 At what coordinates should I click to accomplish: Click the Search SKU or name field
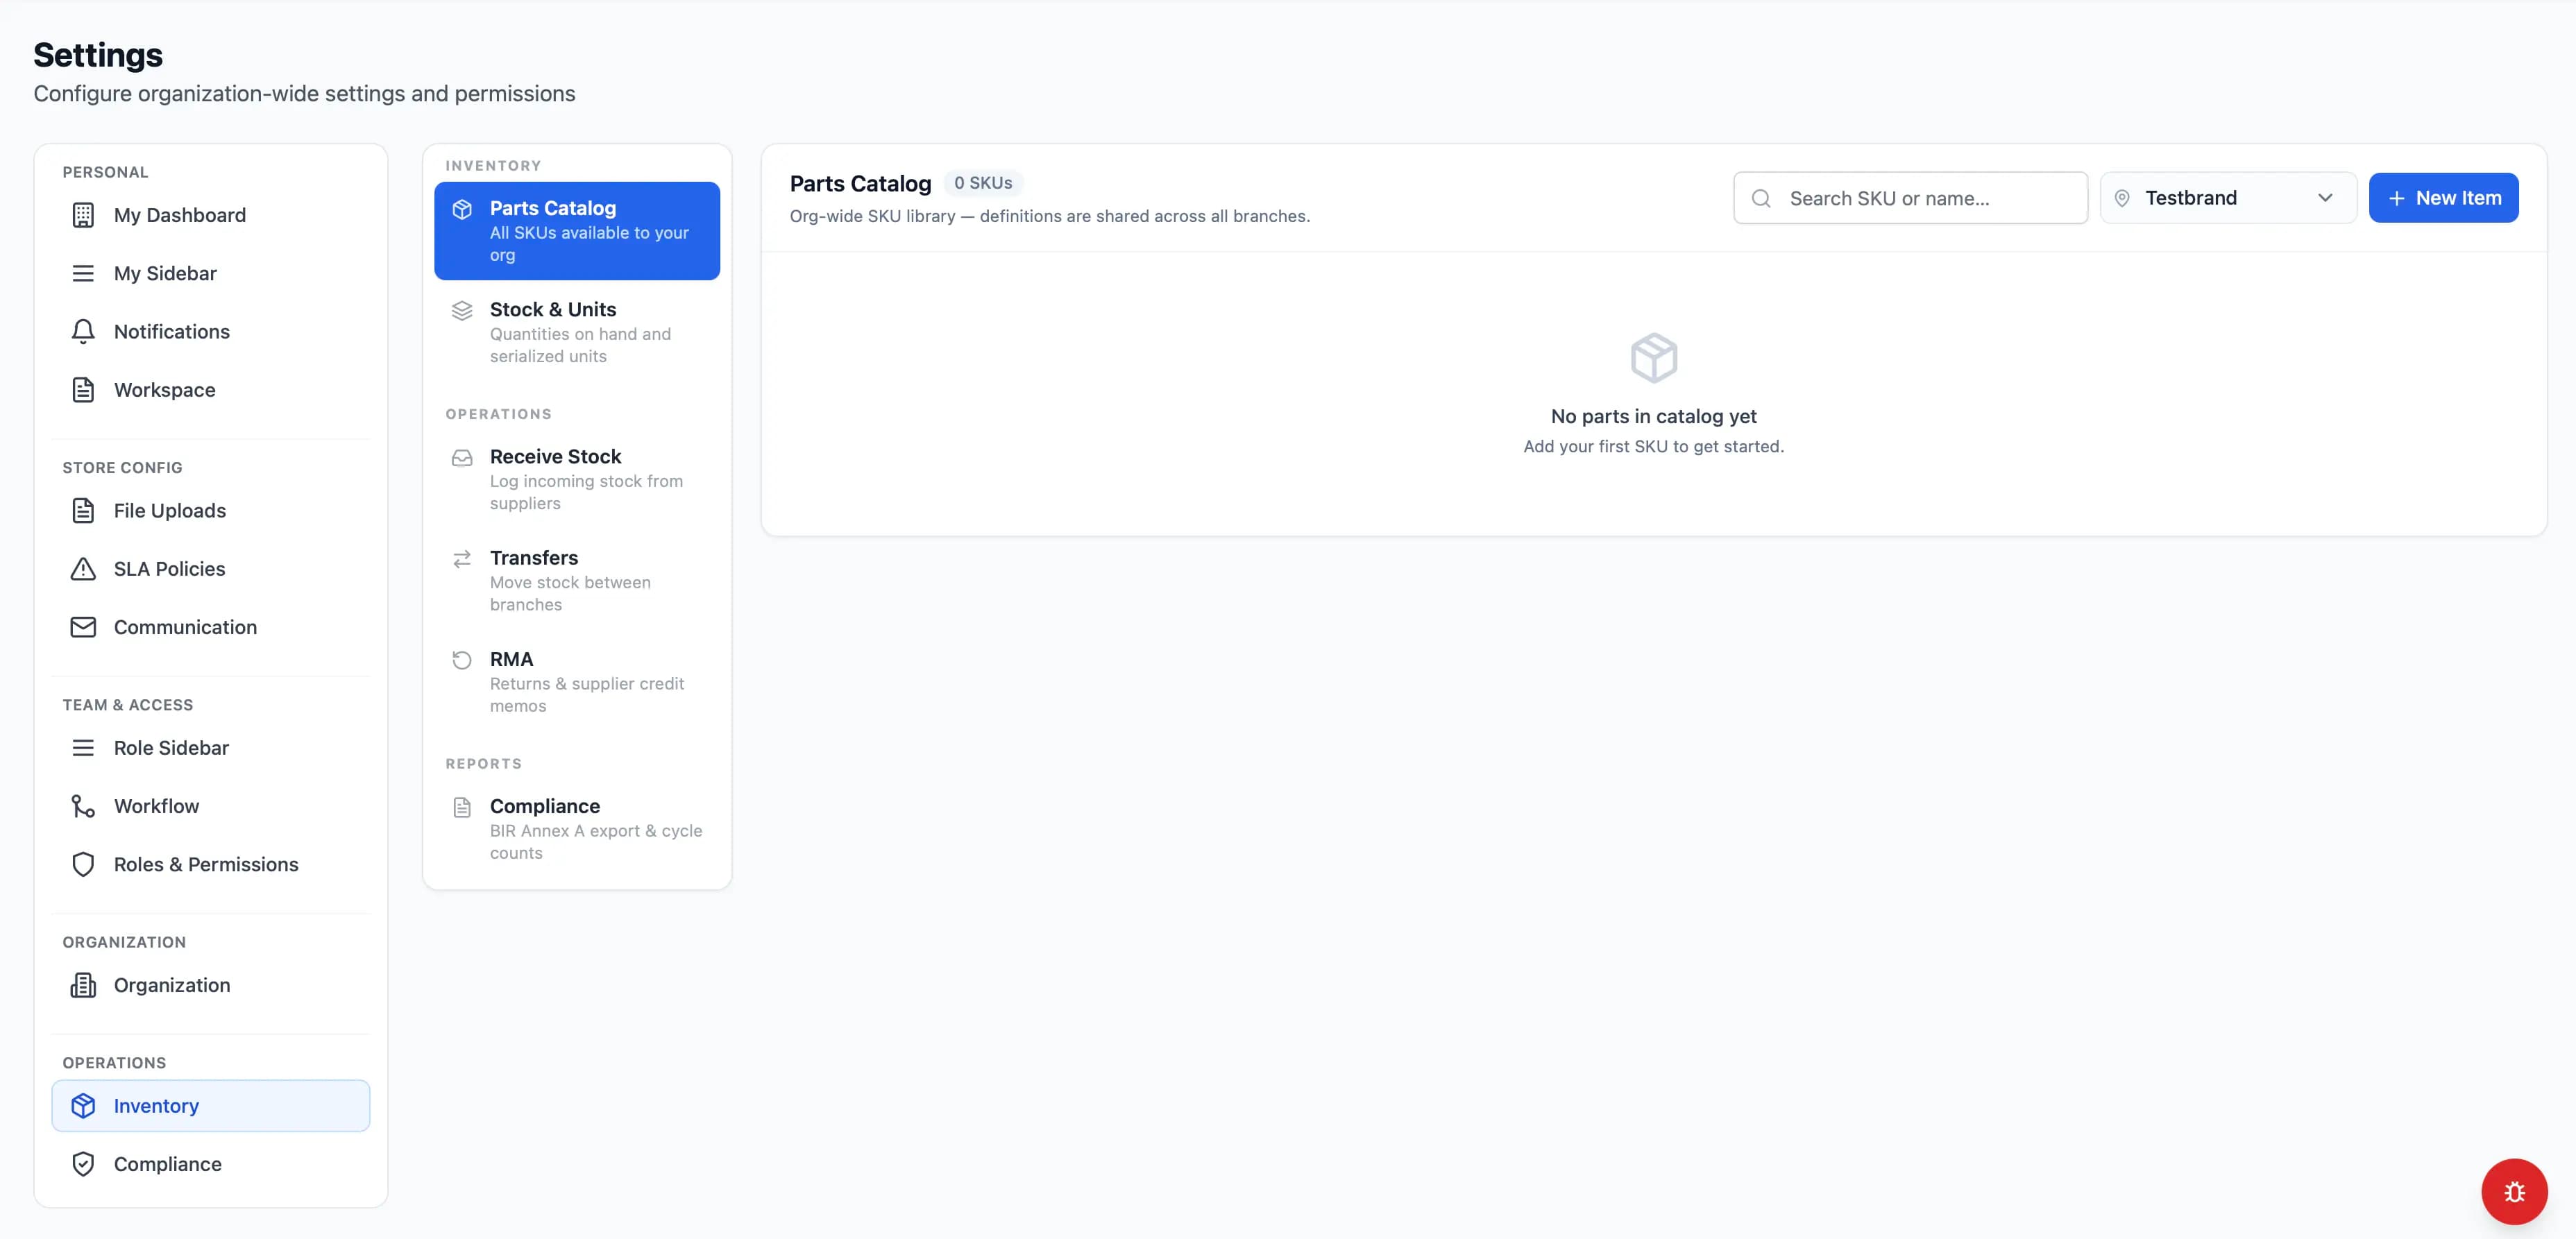(x=1910, y=198)
